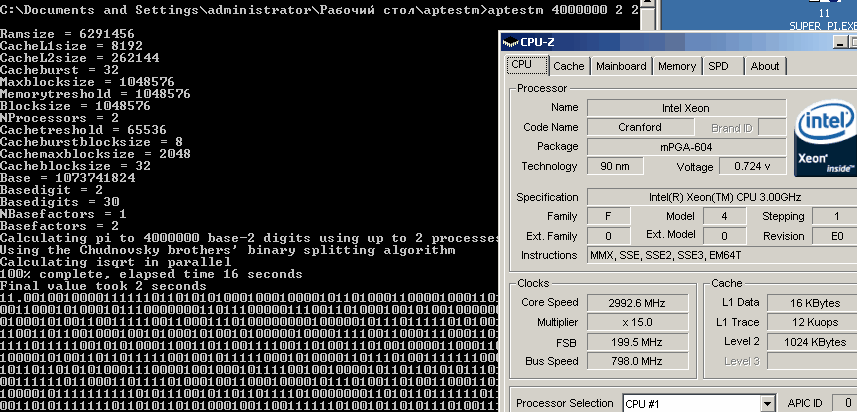The height and width of the screenshot is (412, 857).
Task: Click the FSB value 199.5 MHz
Action: (x=637, y=342)
